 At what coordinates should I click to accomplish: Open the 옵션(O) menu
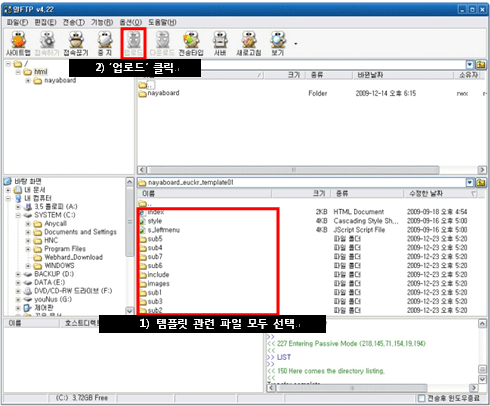[131, 22]
